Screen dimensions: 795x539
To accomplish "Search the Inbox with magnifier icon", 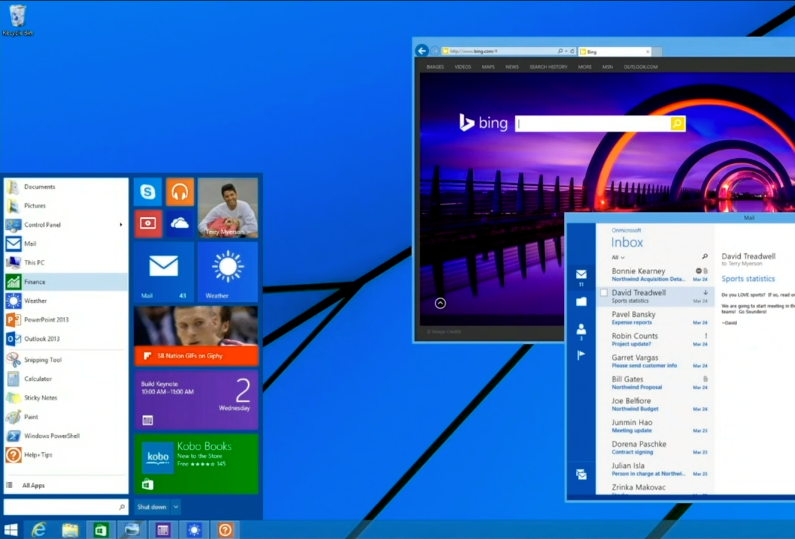I will tap(705, 257).
